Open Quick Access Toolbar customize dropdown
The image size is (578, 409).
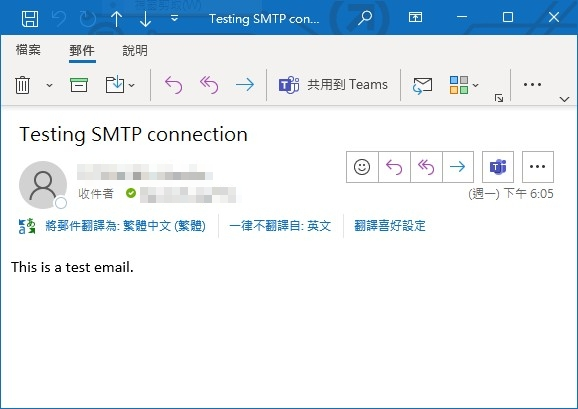pos(174,18)
